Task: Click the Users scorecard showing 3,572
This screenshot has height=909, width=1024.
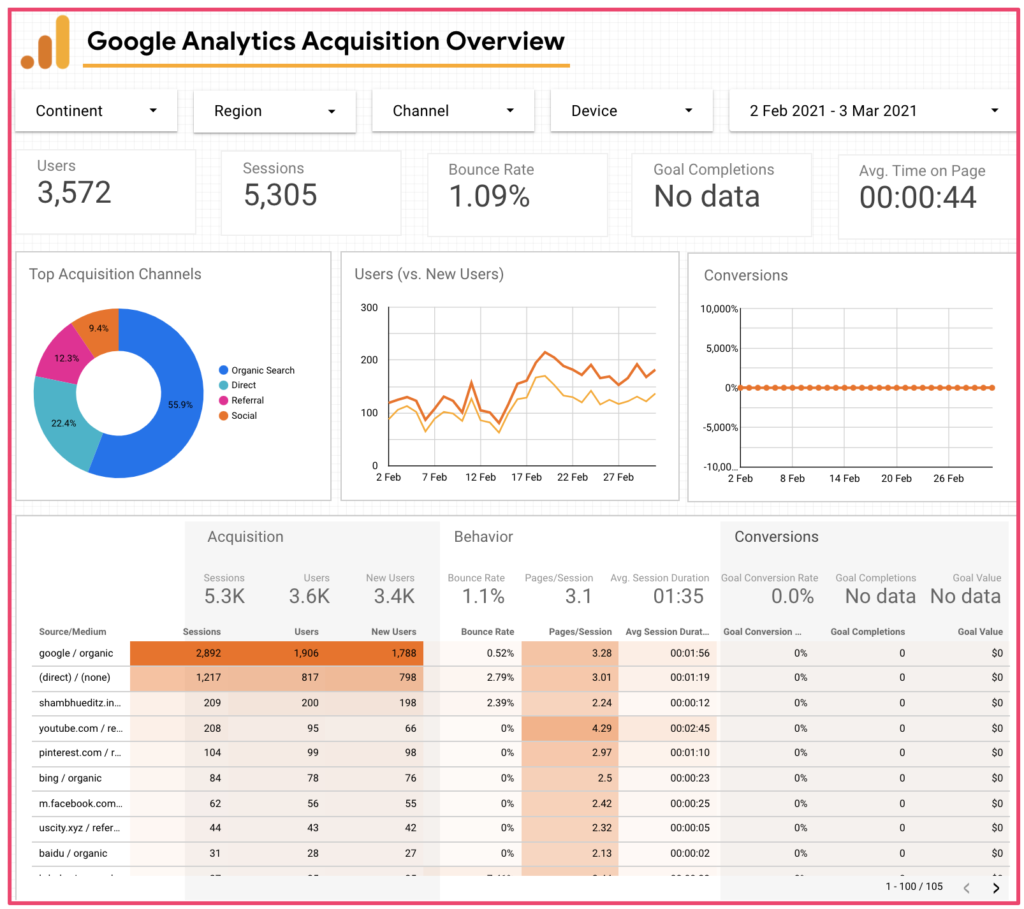Action: (x=106, y=192)
